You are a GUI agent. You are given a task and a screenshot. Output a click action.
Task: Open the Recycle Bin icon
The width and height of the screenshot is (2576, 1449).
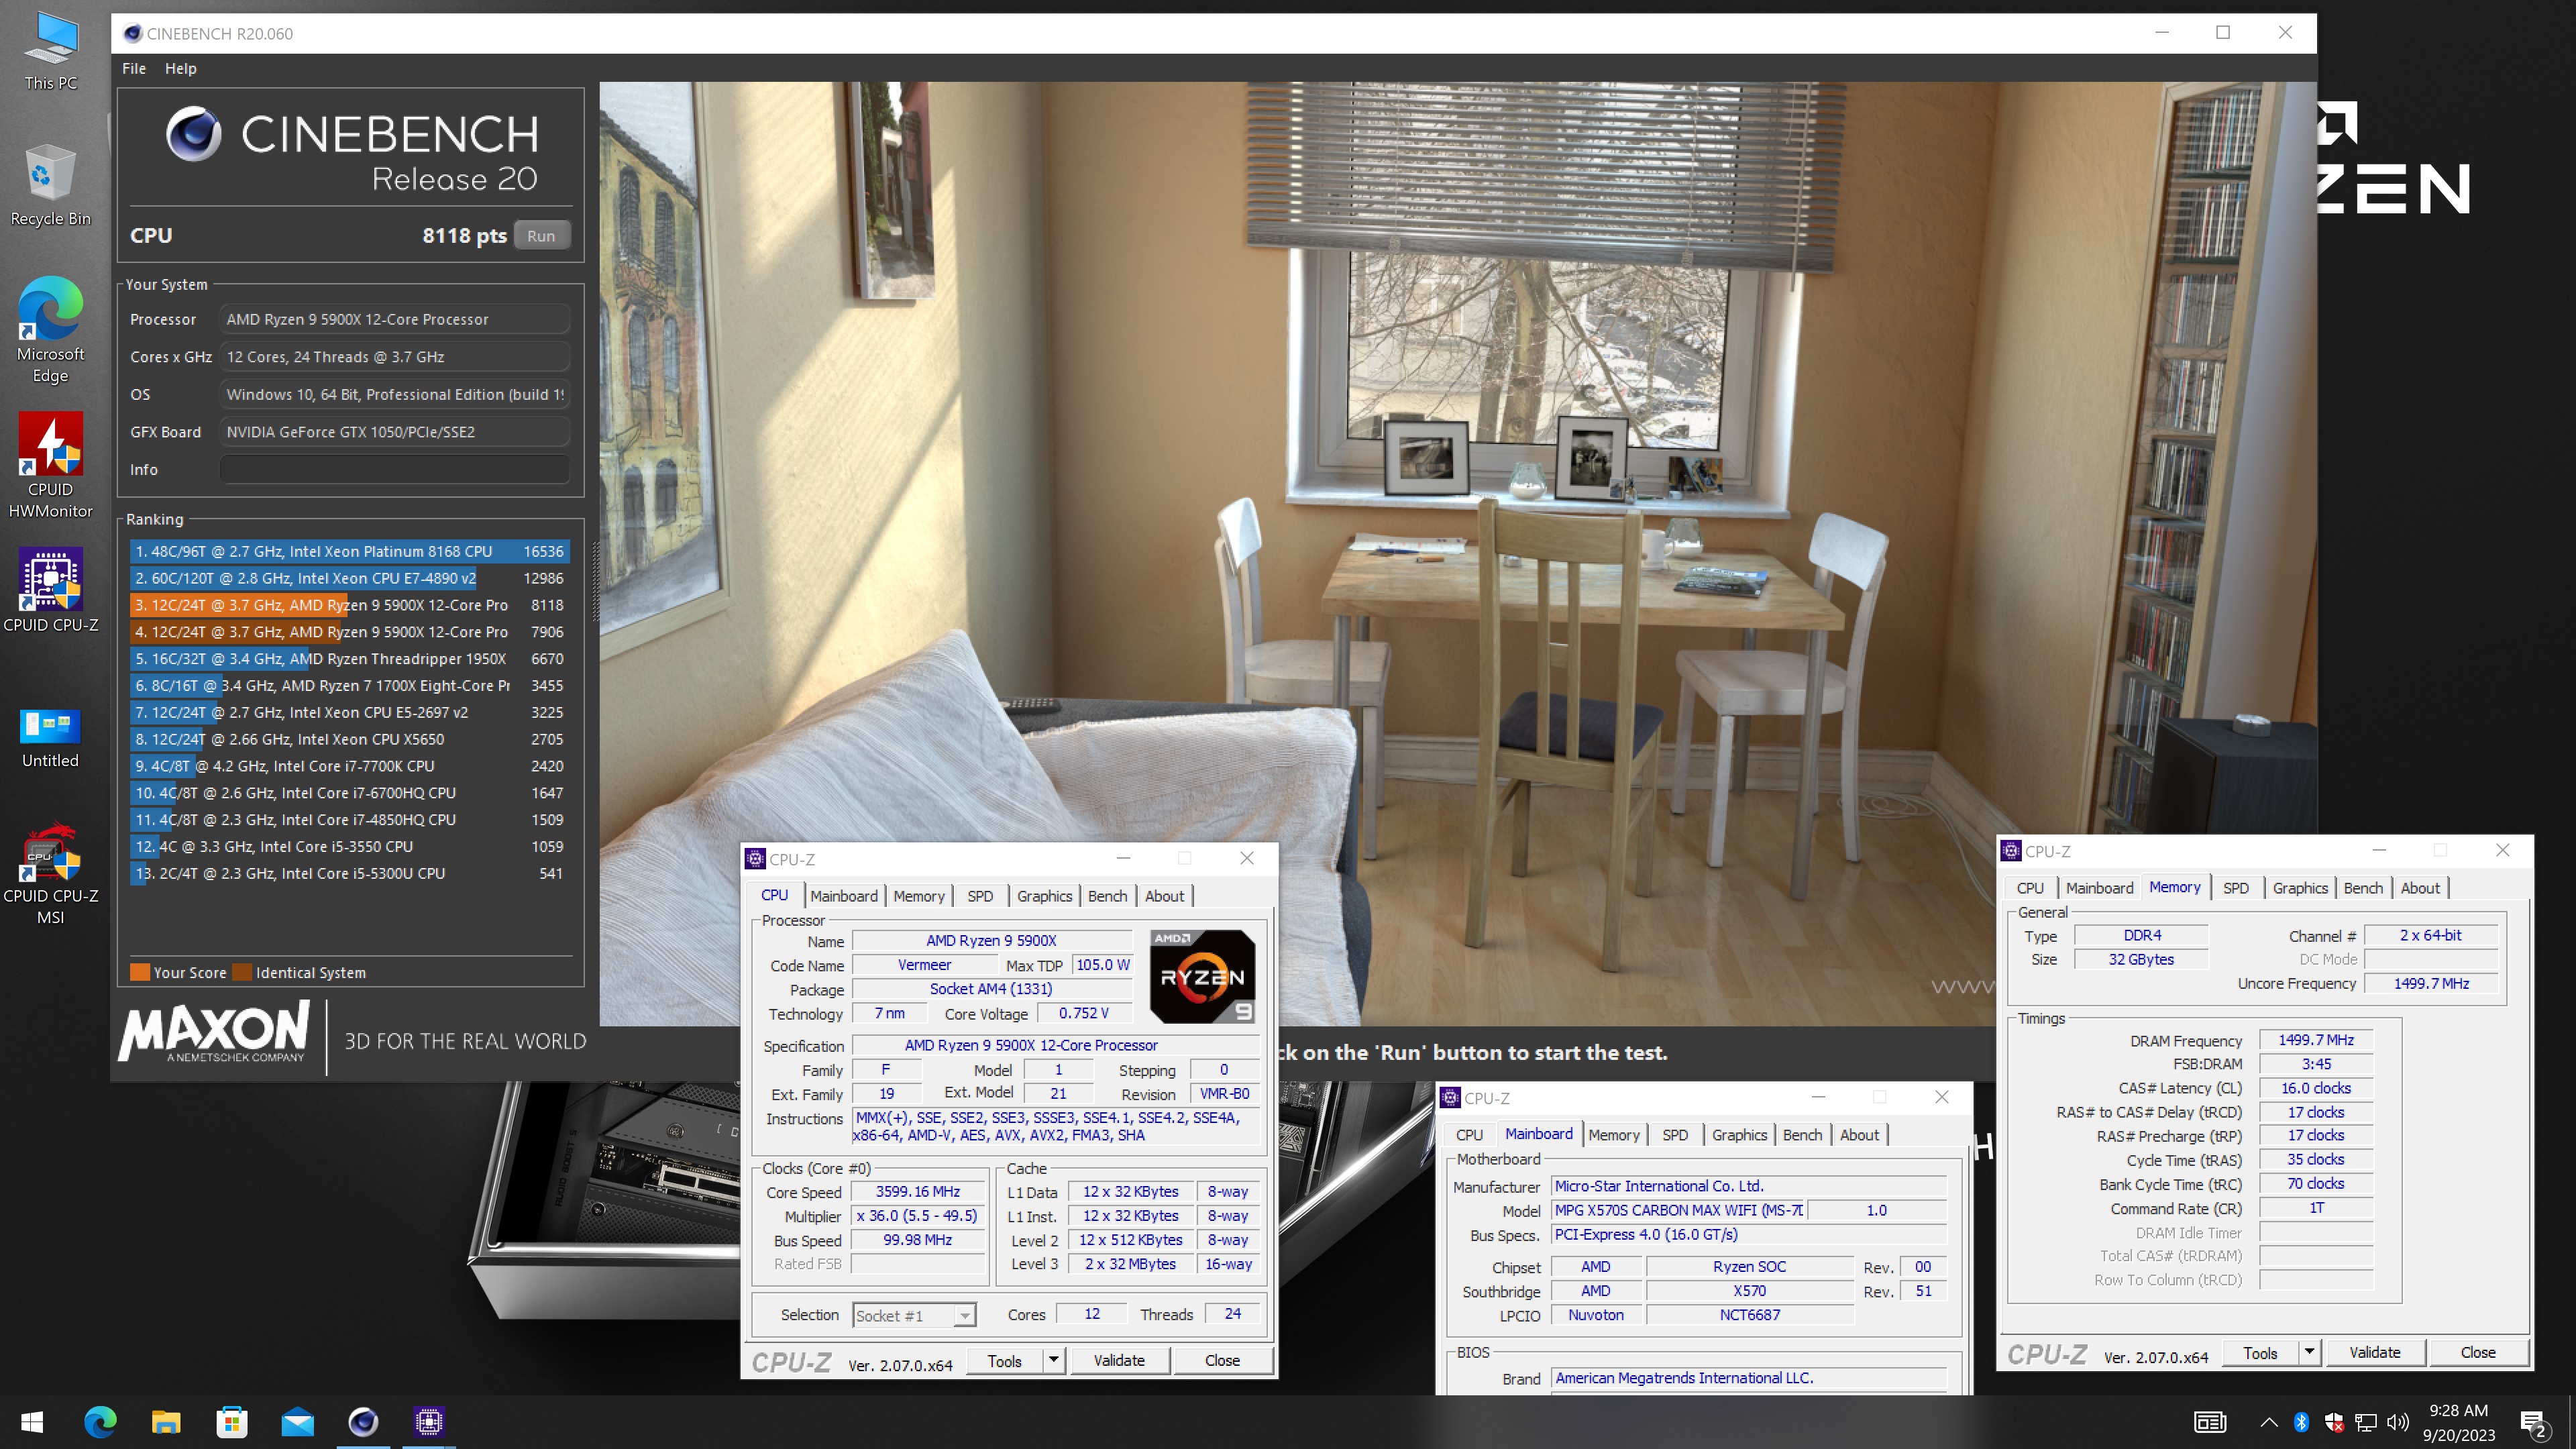coord(51,186)
